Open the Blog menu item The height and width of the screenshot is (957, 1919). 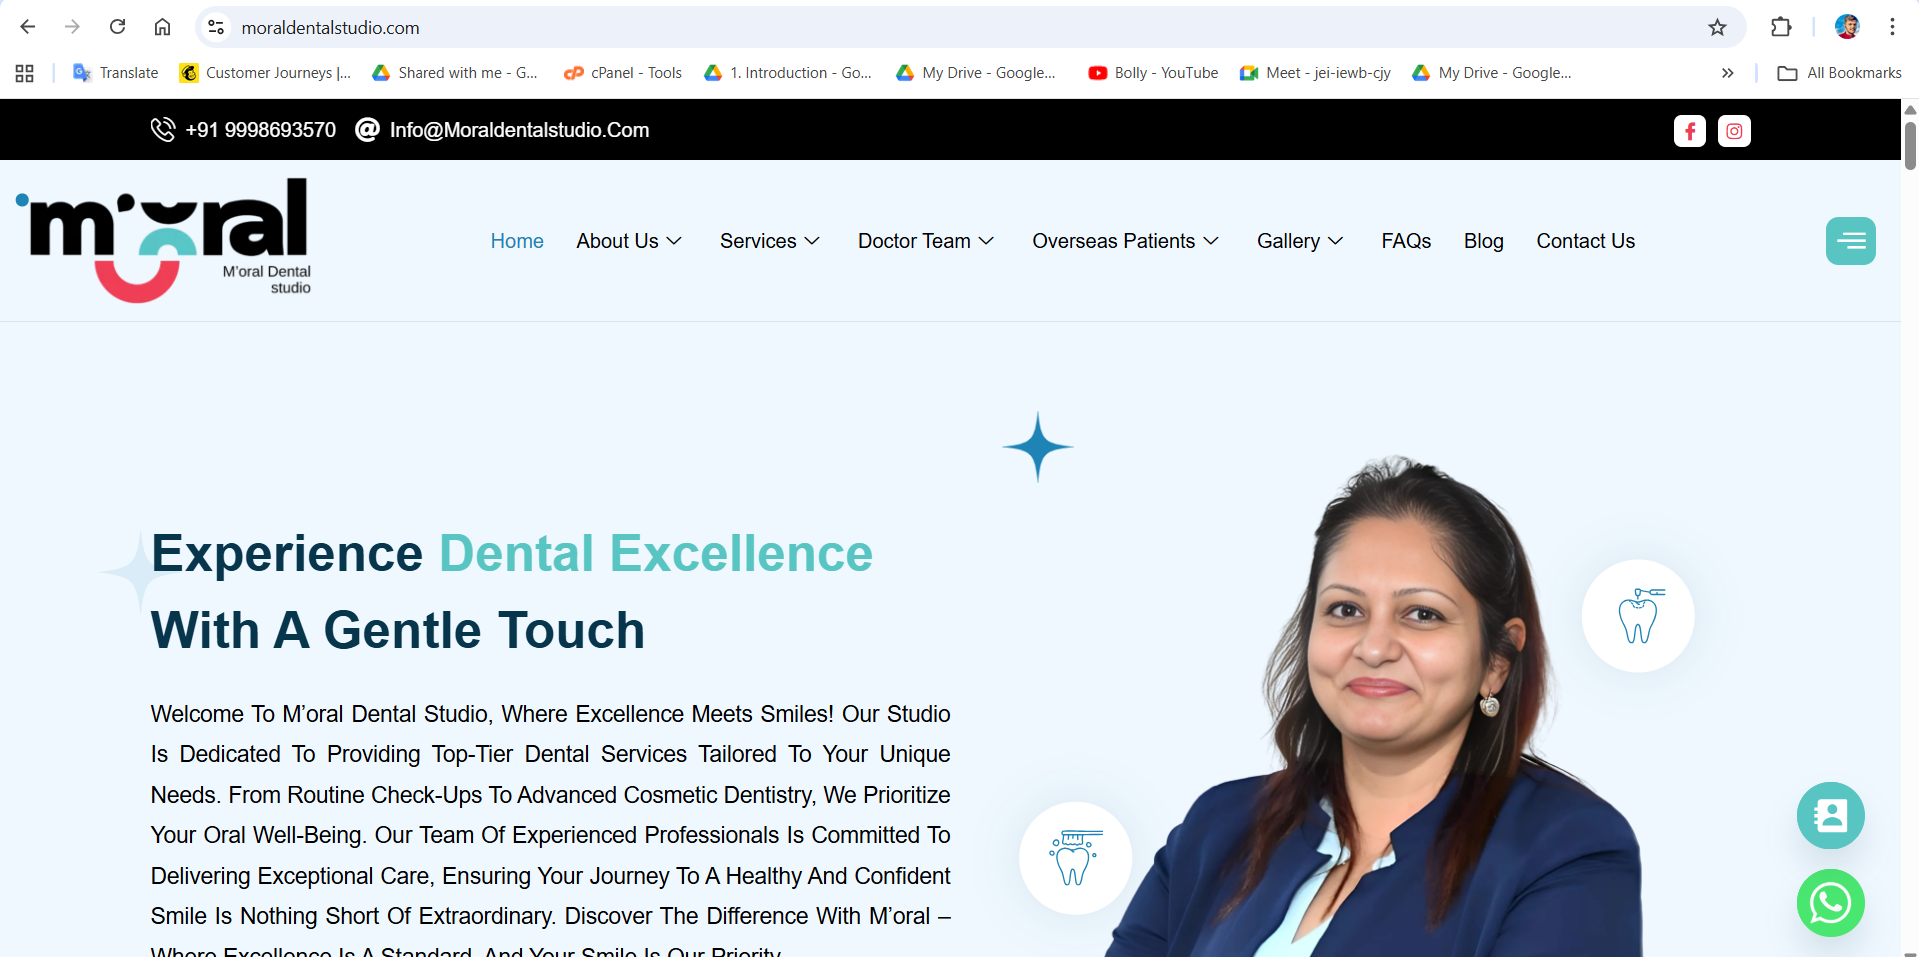(x=1483, y=241)
